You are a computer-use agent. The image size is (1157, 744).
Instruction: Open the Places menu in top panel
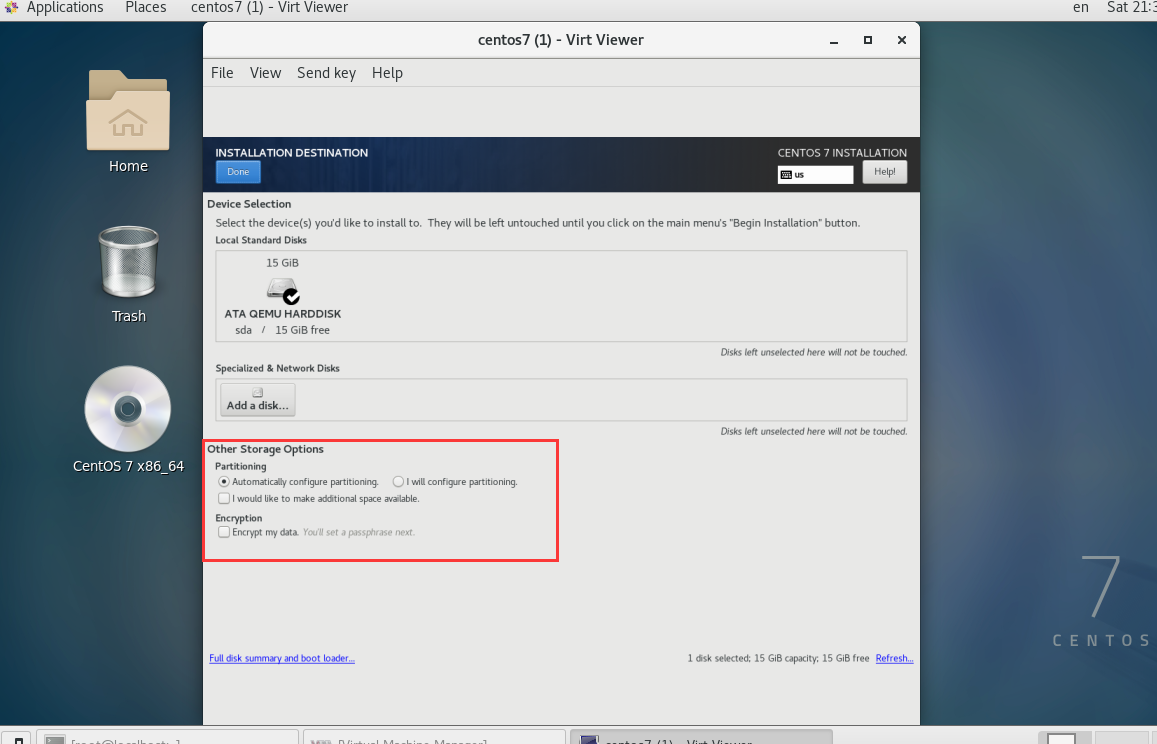[x=145, y=7]
